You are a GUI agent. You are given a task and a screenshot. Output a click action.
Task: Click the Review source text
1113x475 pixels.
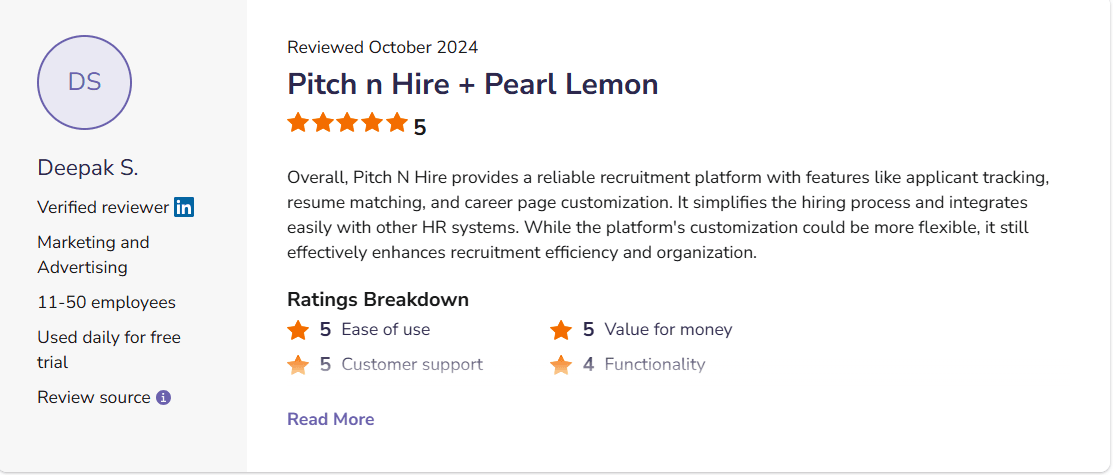coord(94,397)
